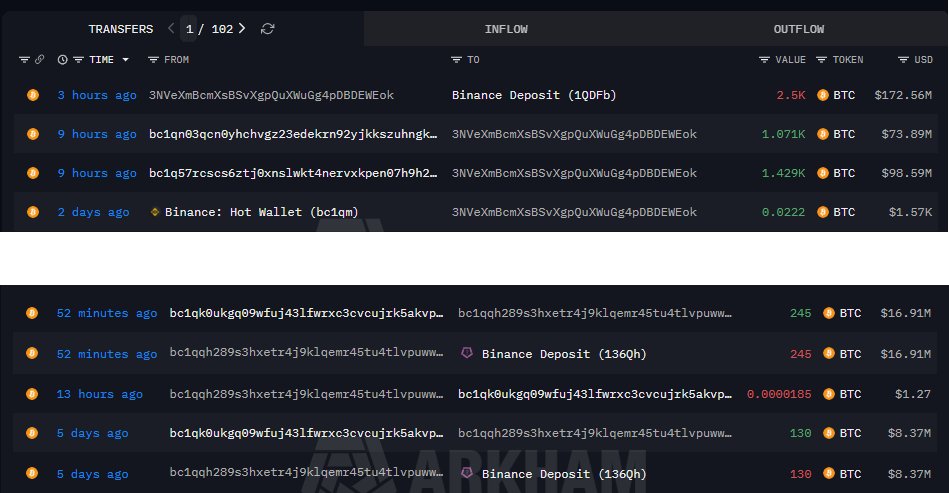The width and height of the screenshot is (949, 493).
Task: Open the TIME column filter icon
Action: [78, 60]
